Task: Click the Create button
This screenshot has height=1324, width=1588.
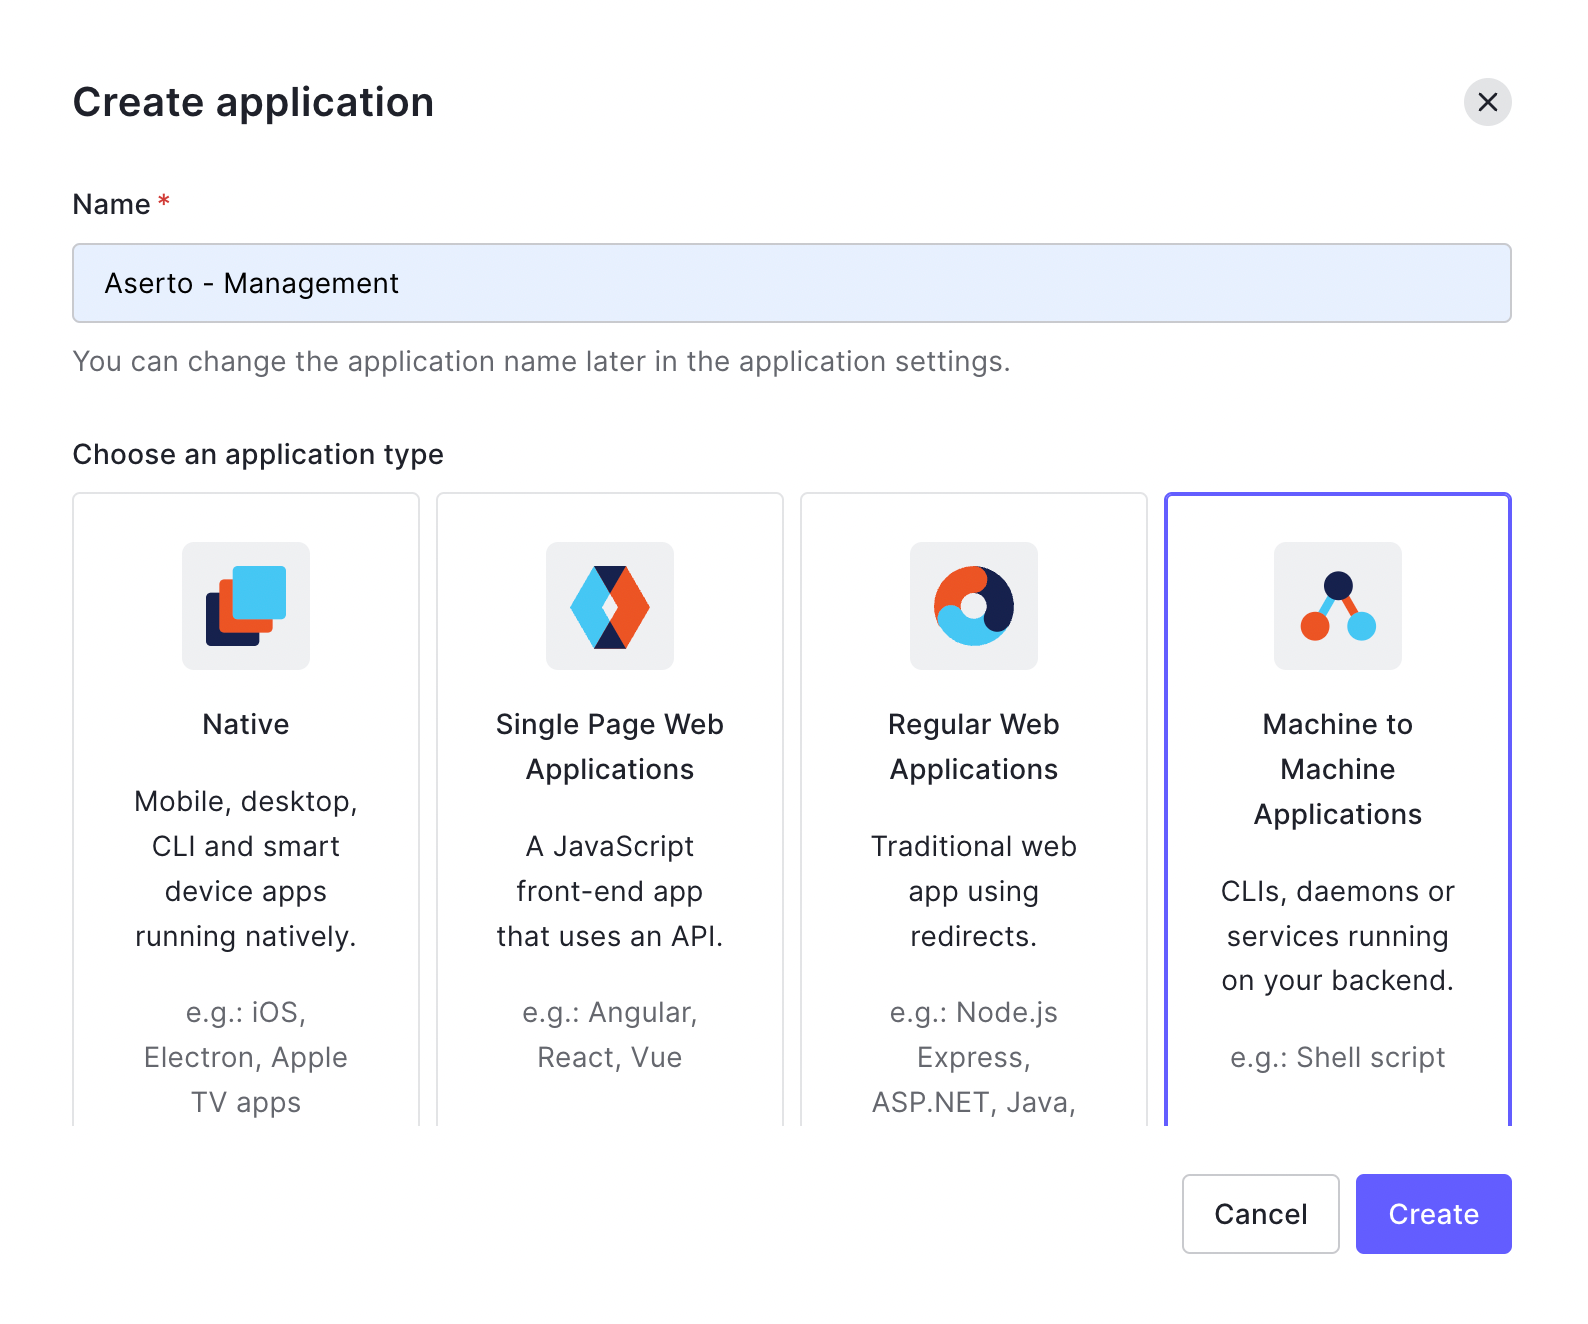Action: tap(1434, 1214)
